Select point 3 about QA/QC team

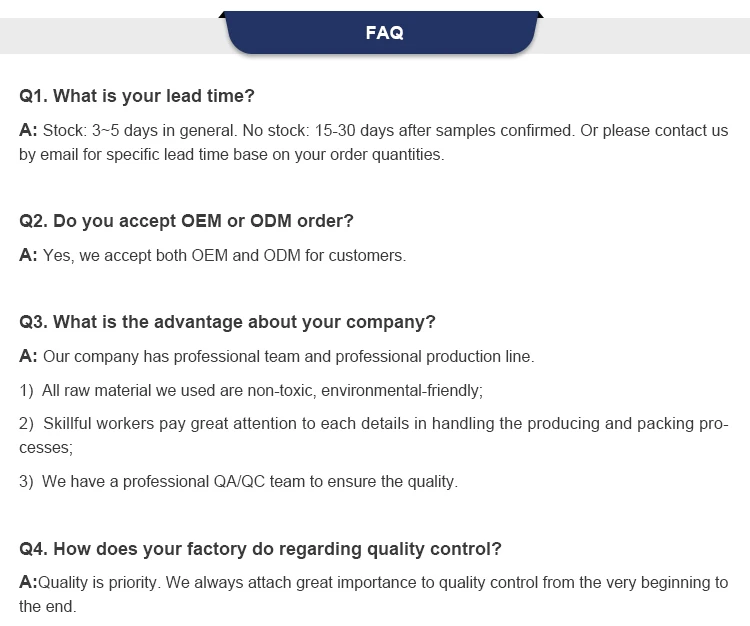(x=238, y=481)
